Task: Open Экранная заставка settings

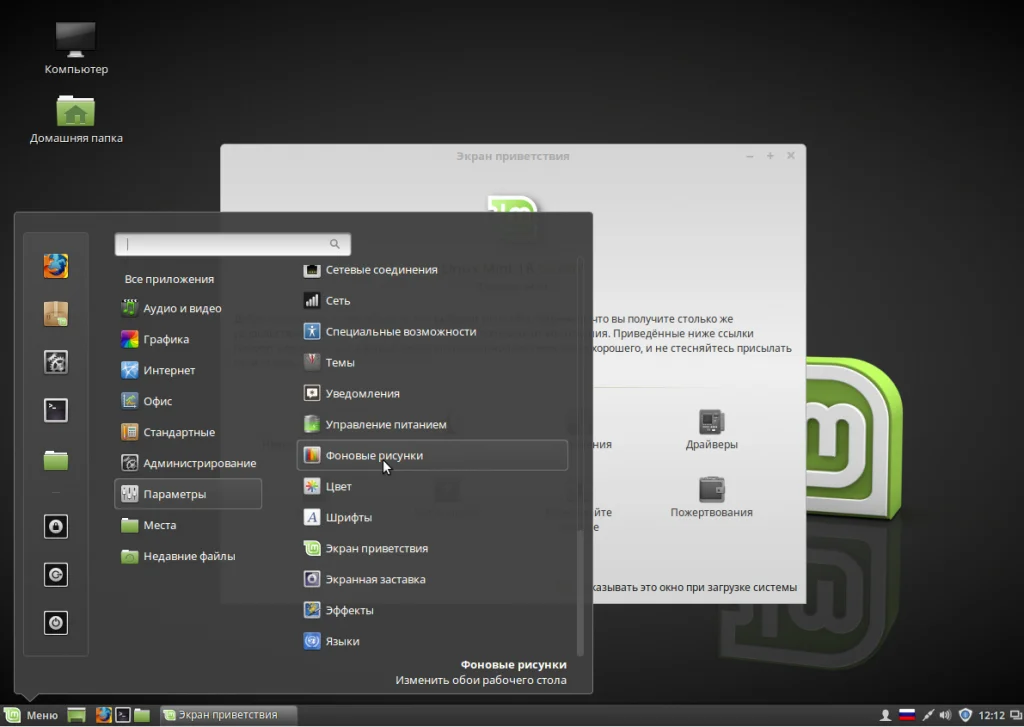Action: [375, 579]
